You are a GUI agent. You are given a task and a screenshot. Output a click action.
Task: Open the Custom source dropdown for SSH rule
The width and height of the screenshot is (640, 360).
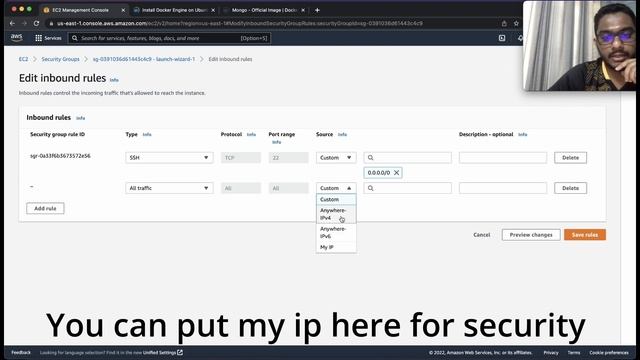pyautogui.click(x=336, y=158)
